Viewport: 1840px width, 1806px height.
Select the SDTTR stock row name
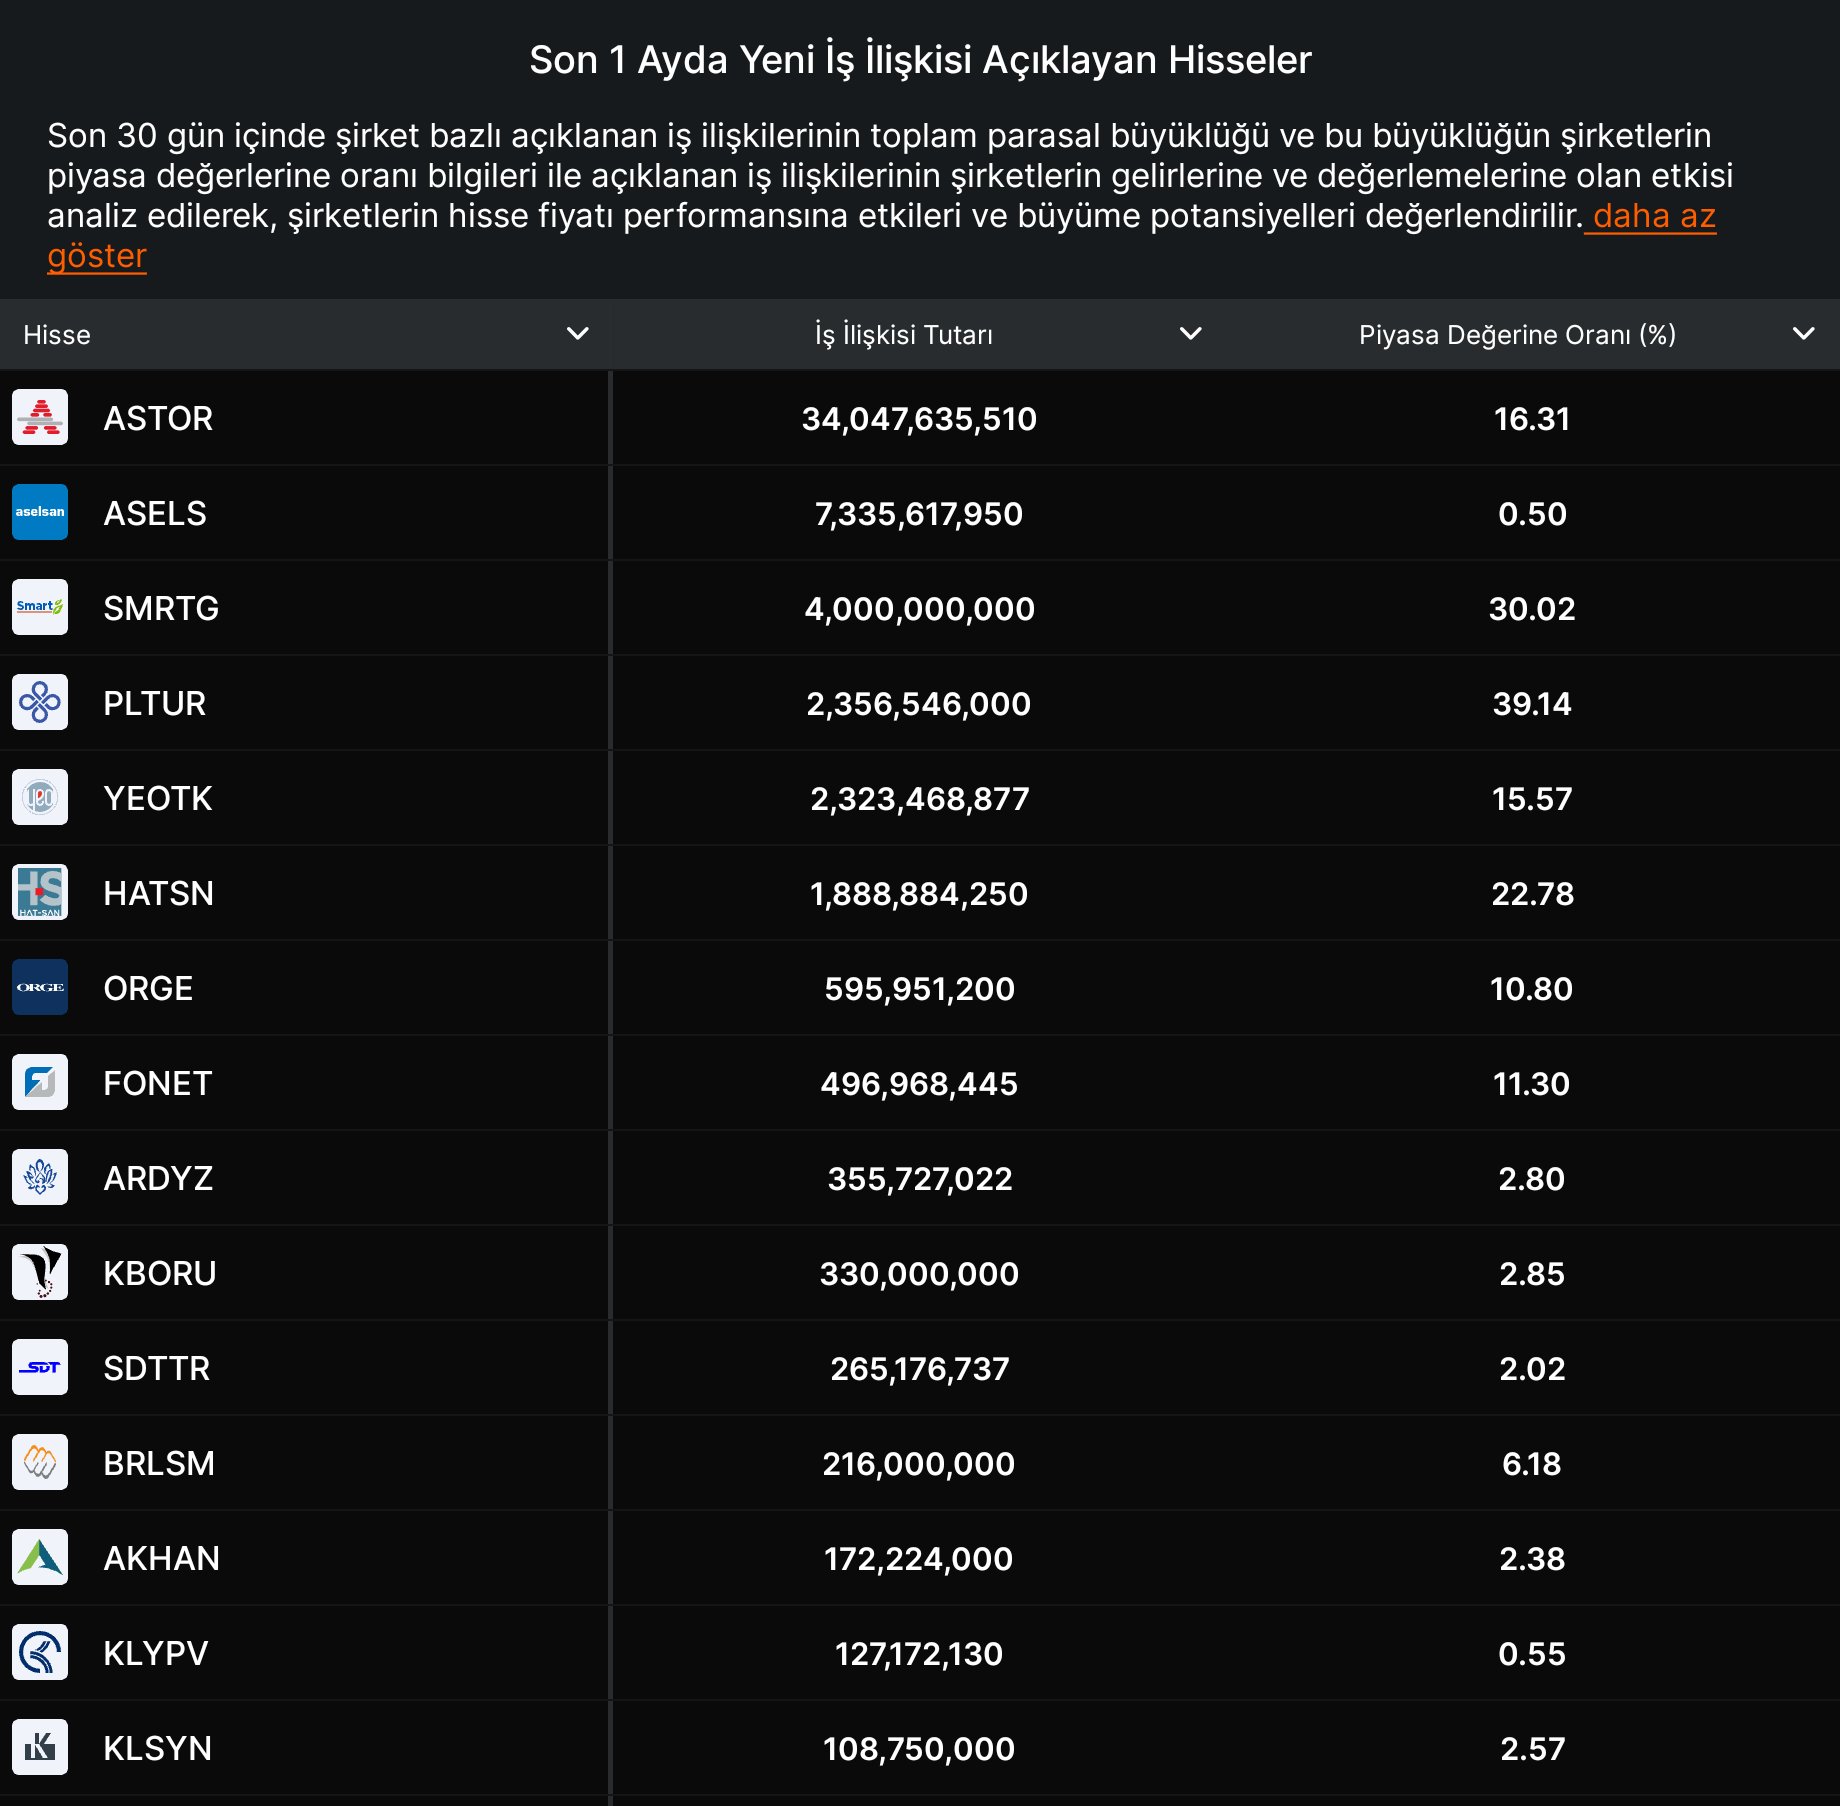pos(157,1368)
